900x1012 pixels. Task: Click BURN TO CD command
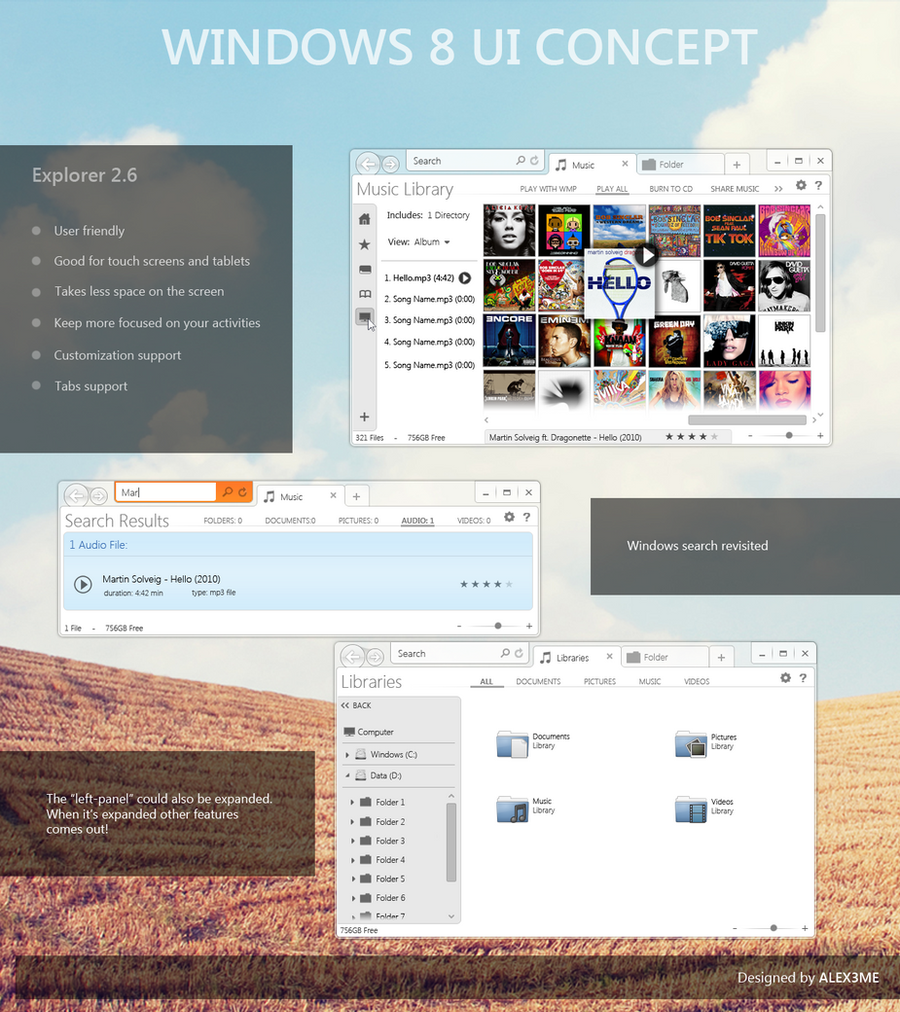pos(671,189)
